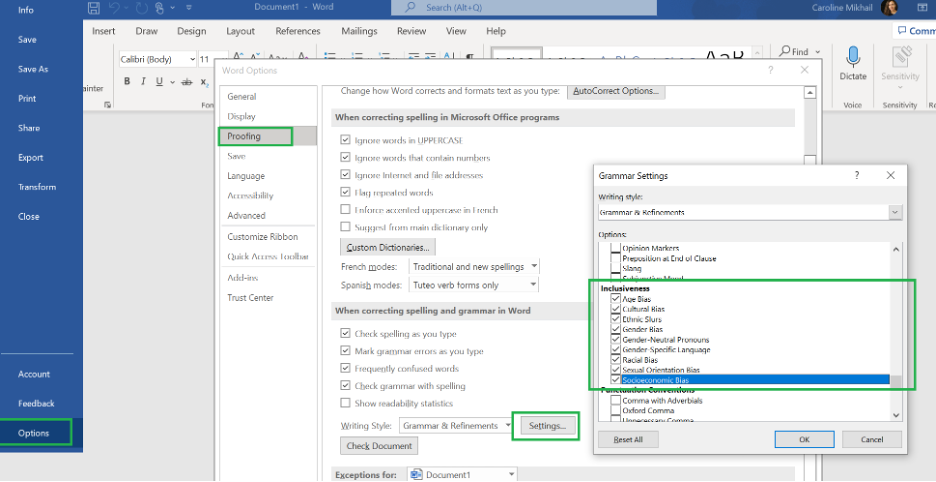Click Search (Alt+Q) box
The image size is (936, 482).
tap(524, 8)
